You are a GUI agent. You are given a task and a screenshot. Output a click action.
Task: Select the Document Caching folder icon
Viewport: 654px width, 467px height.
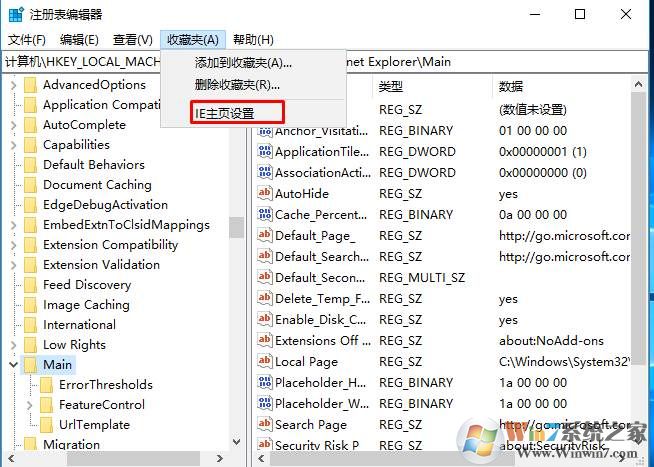(x=30, y=185)
